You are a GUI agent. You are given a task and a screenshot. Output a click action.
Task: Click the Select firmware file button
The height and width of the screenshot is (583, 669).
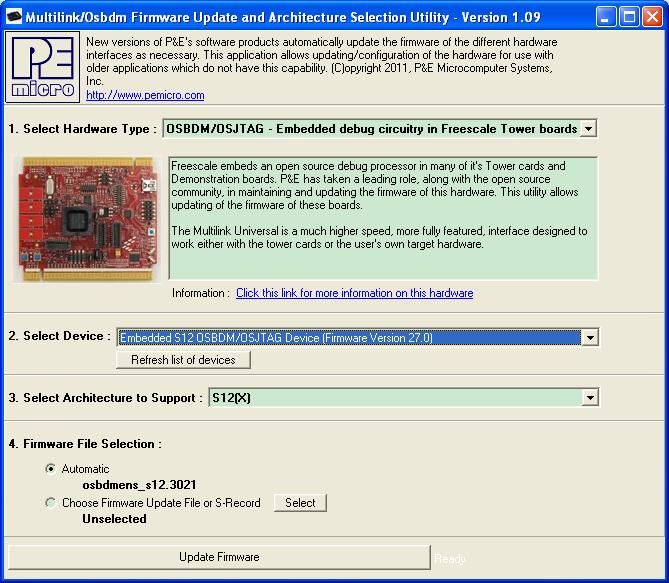300,503
